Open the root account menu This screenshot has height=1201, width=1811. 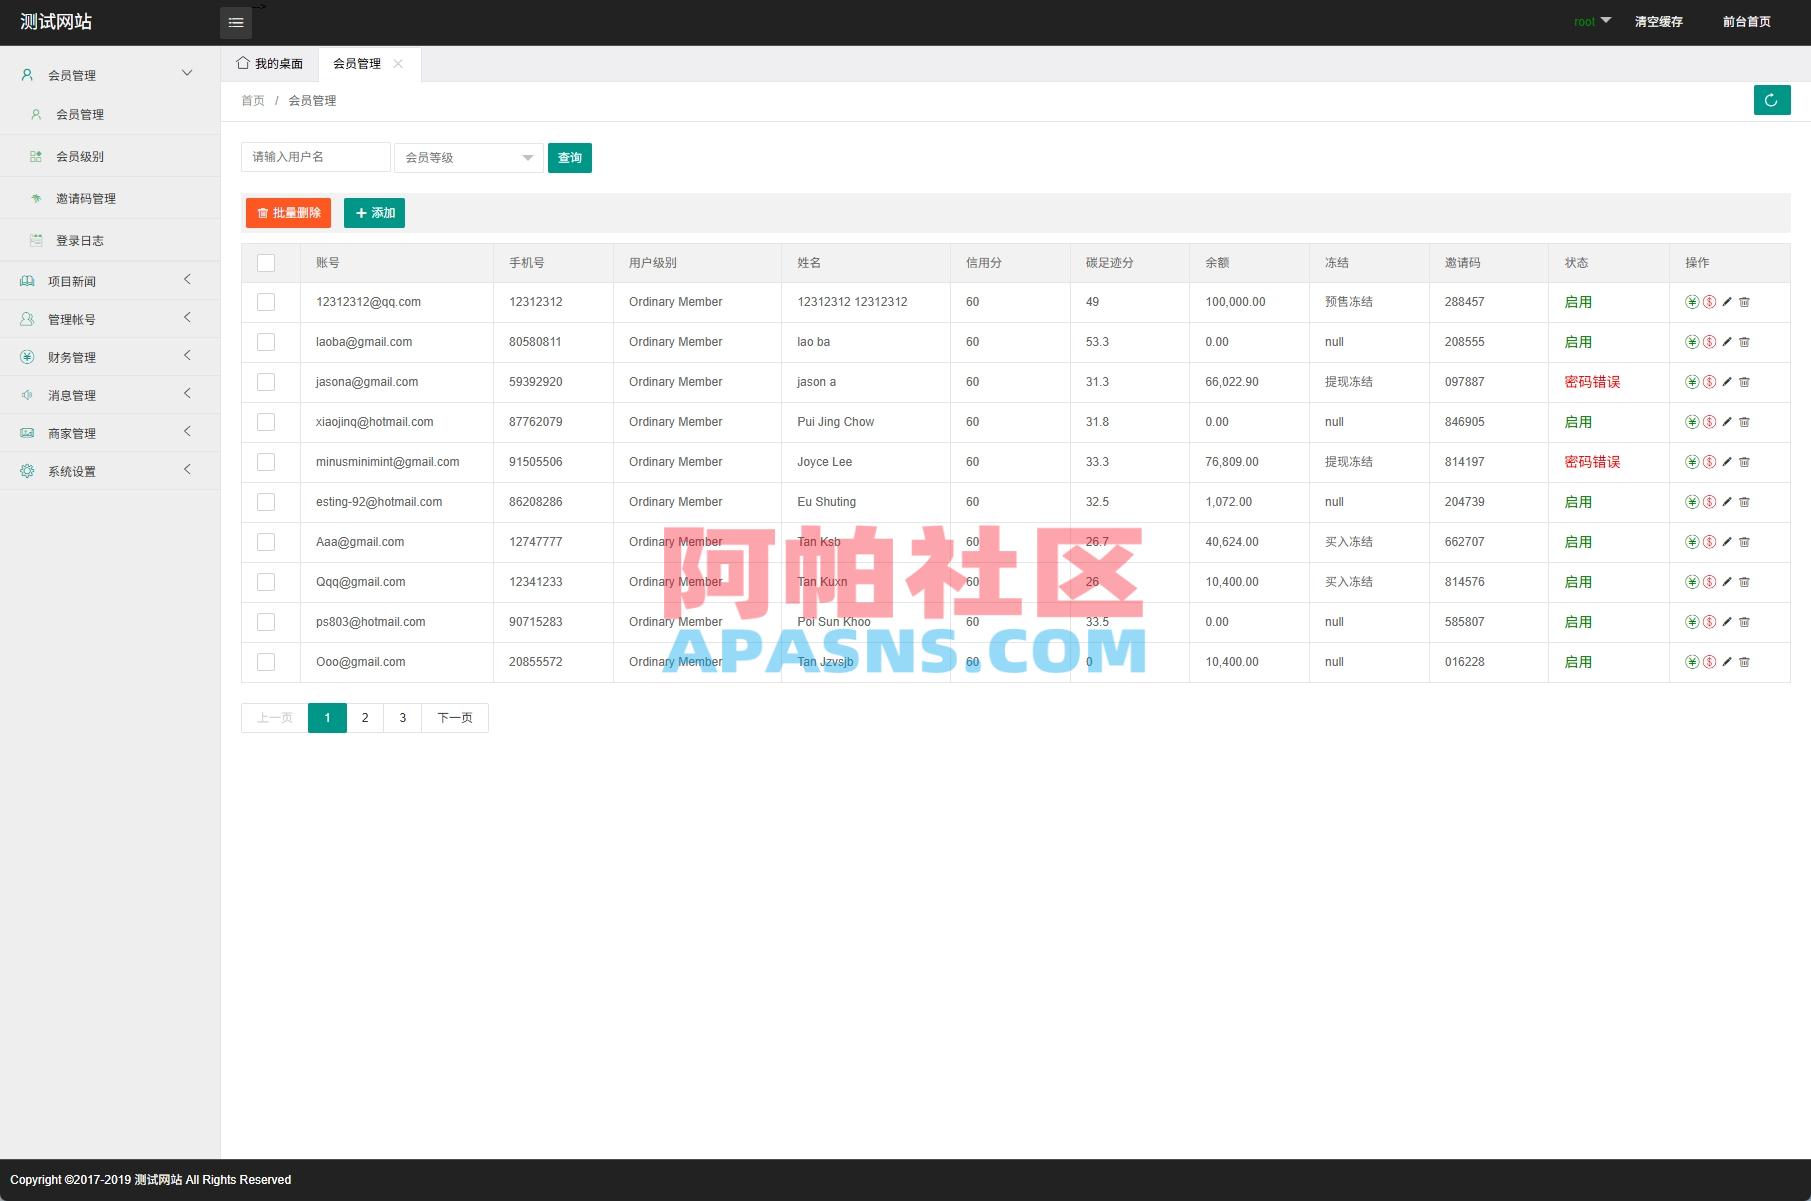pos(1591,21)
